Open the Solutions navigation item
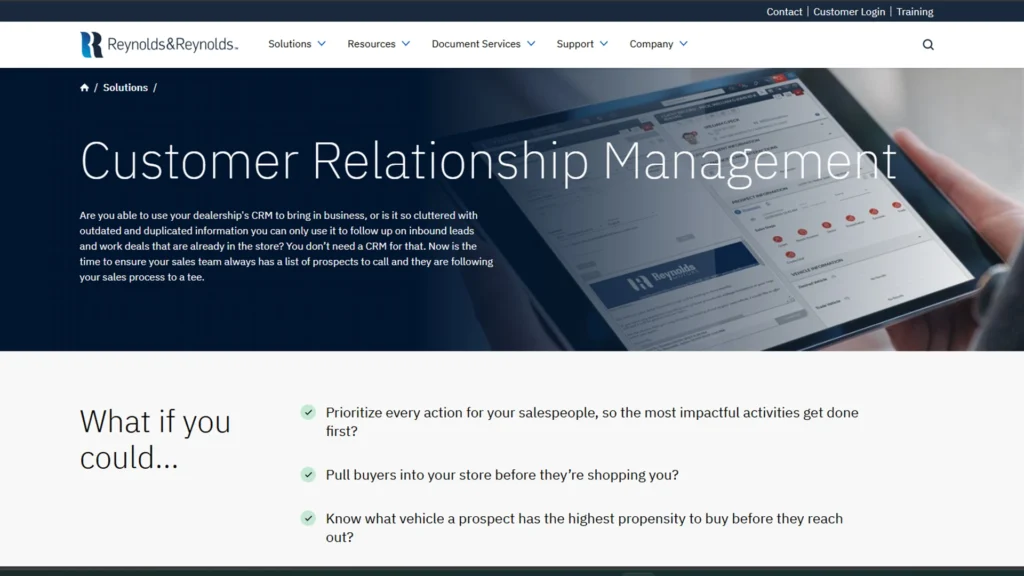This screenshot has width=1024, height=576. (x=289, y=44)
